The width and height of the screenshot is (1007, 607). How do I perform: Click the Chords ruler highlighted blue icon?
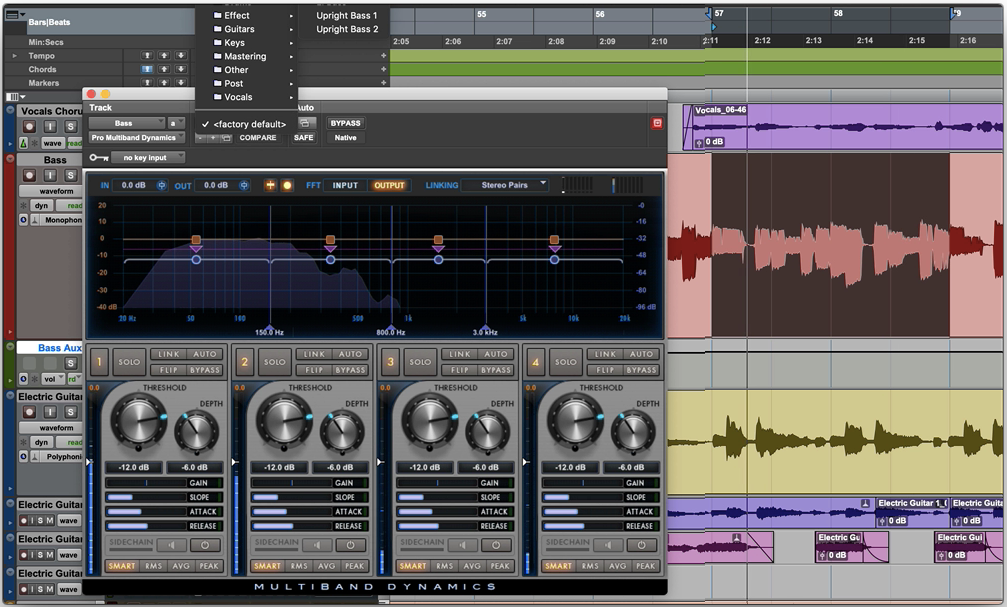[147, 69]
